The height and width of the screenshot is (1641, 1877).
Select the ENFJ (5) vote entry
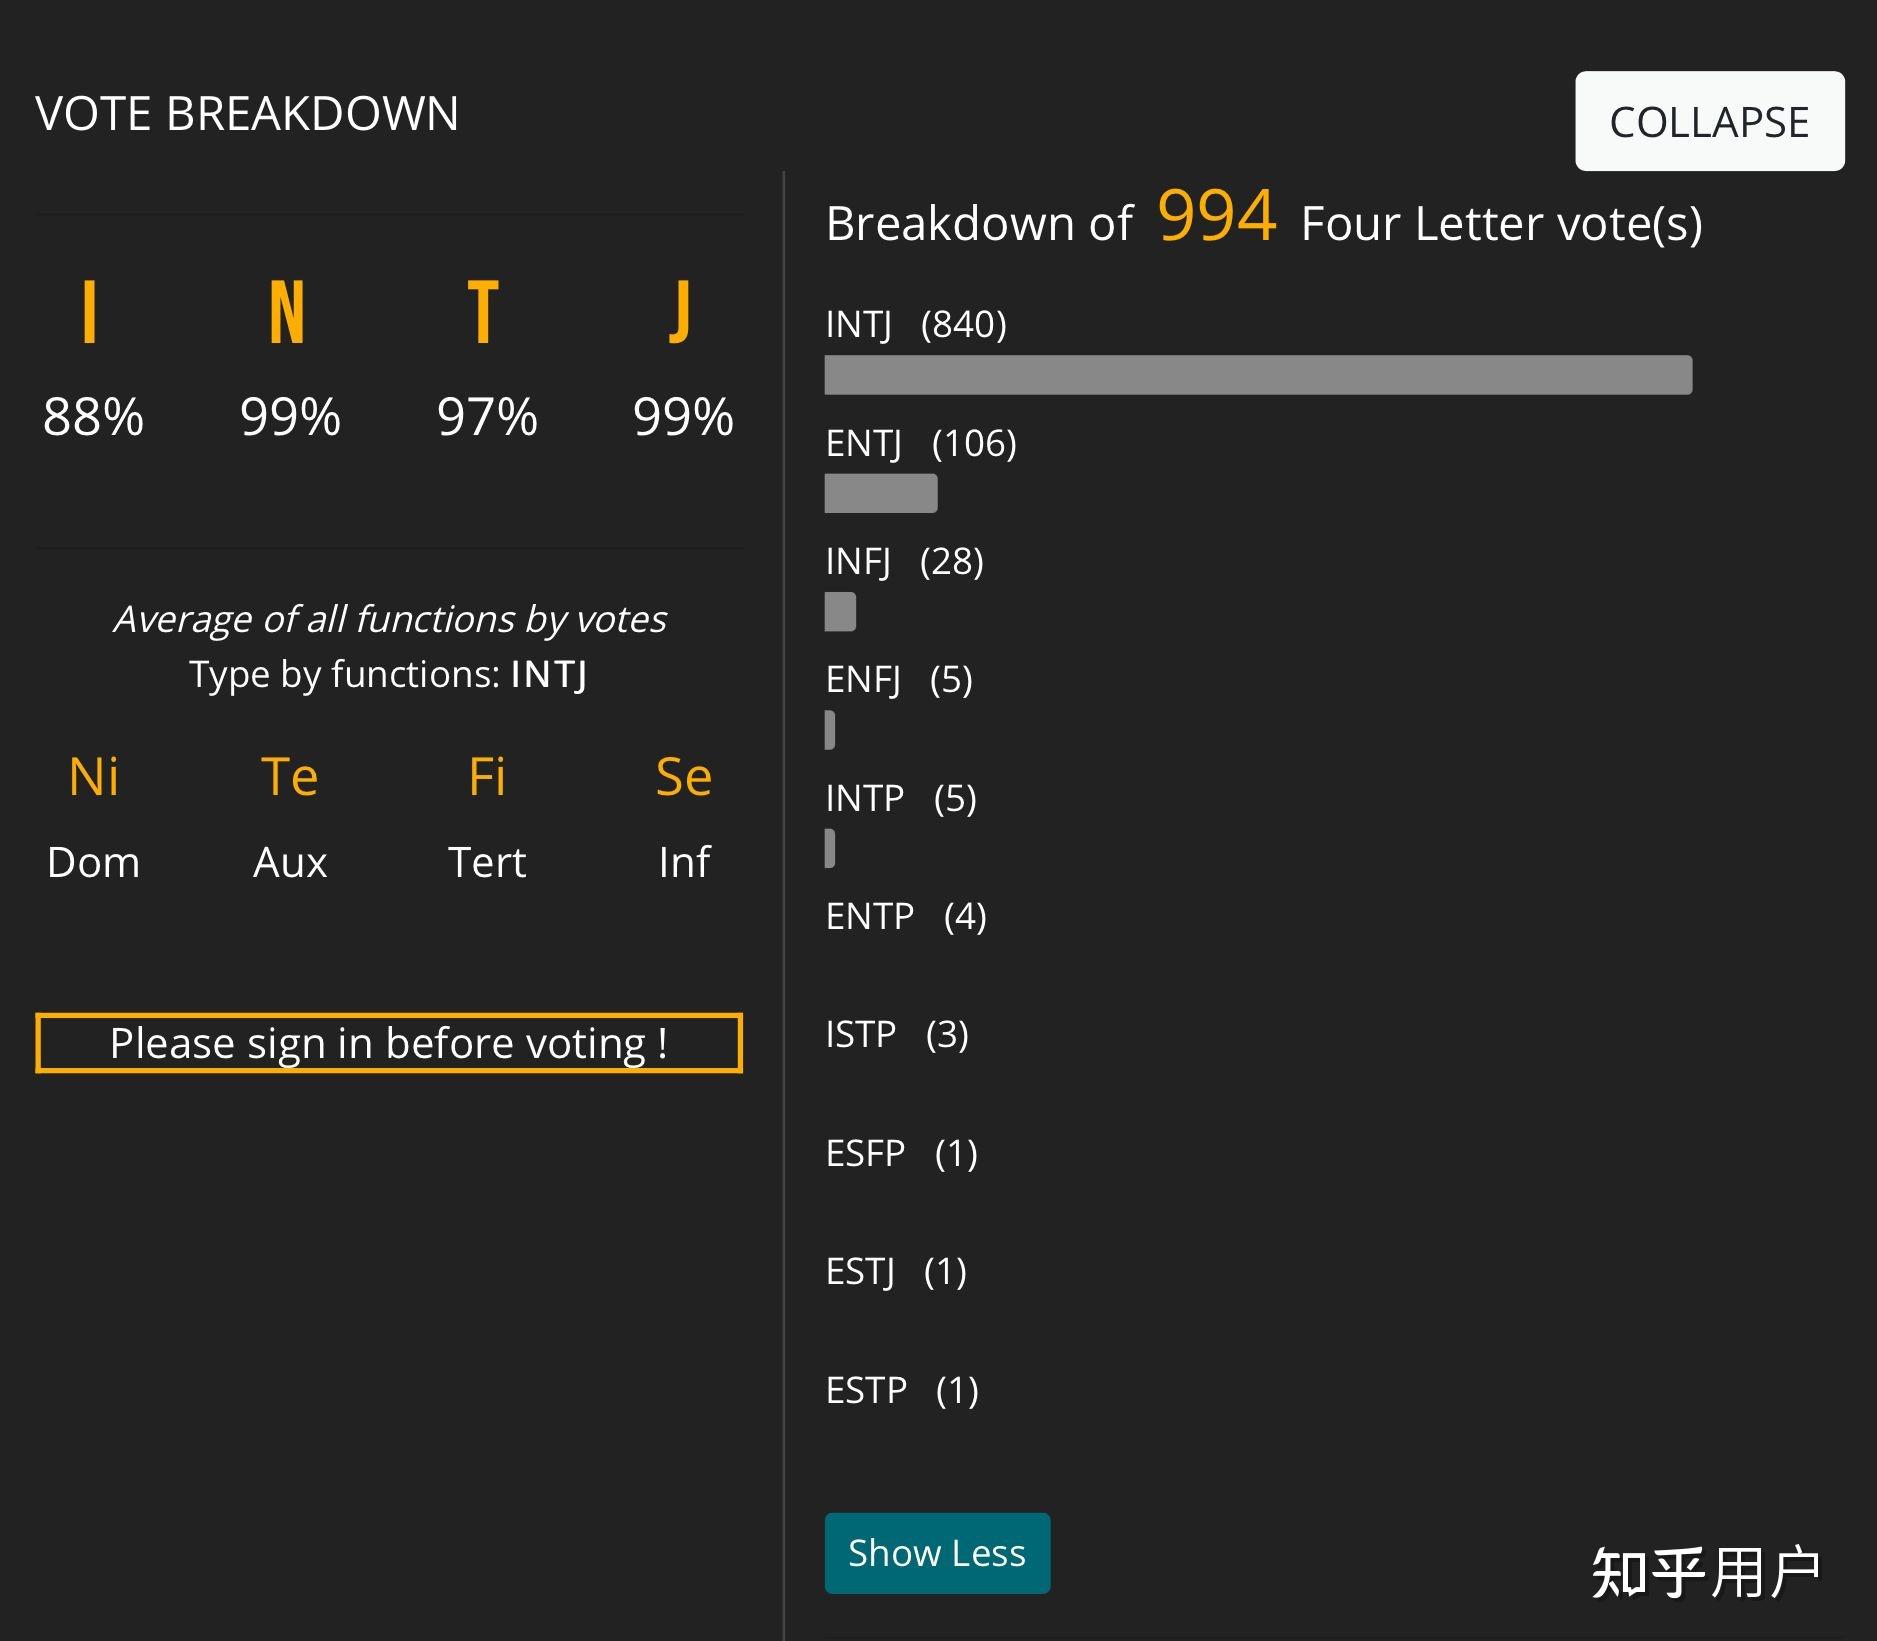click(x=898, y=680)
